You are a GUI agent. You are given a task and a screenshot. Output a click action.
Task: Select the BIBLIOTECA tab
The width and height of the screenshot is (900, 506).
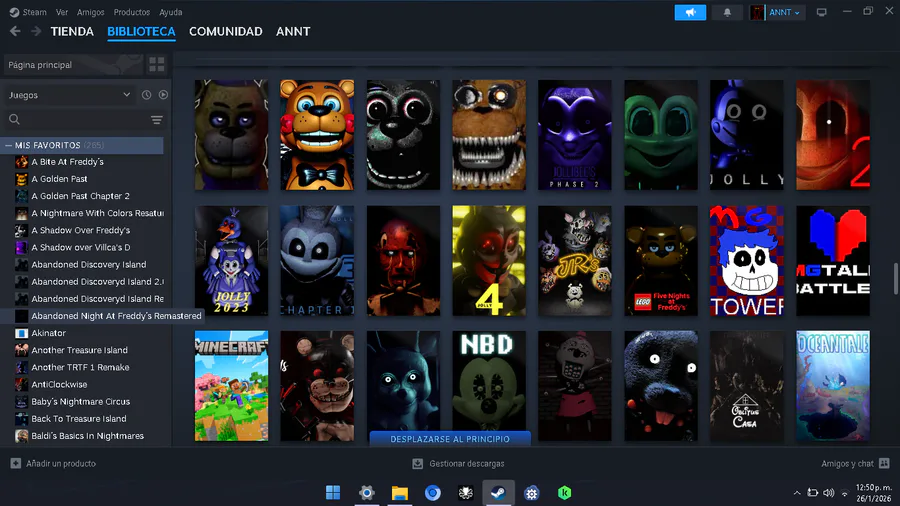(x=141, y=32)
